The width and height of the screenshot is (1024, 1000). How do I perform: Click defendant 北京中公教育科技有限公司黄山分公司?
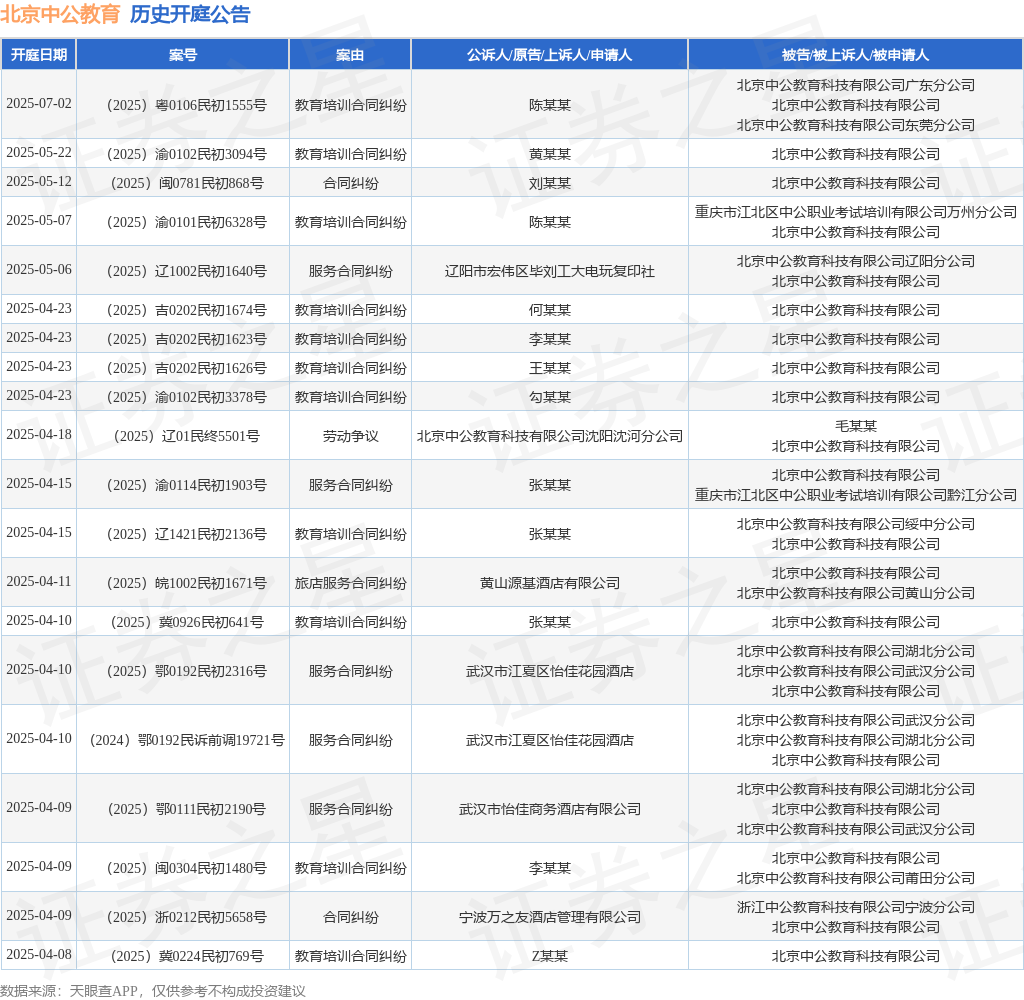click(856, 593)
